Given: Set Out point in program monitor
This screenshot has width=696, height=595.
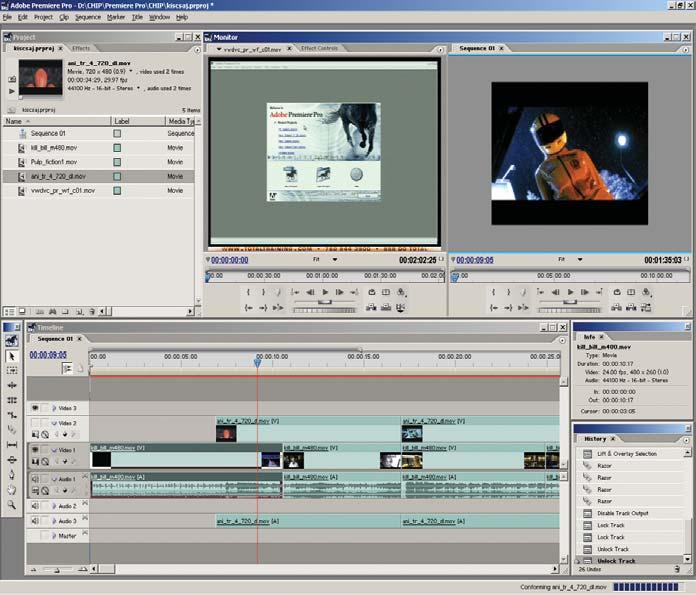Looking at the screenshot, I should click(x=508, y=292).
